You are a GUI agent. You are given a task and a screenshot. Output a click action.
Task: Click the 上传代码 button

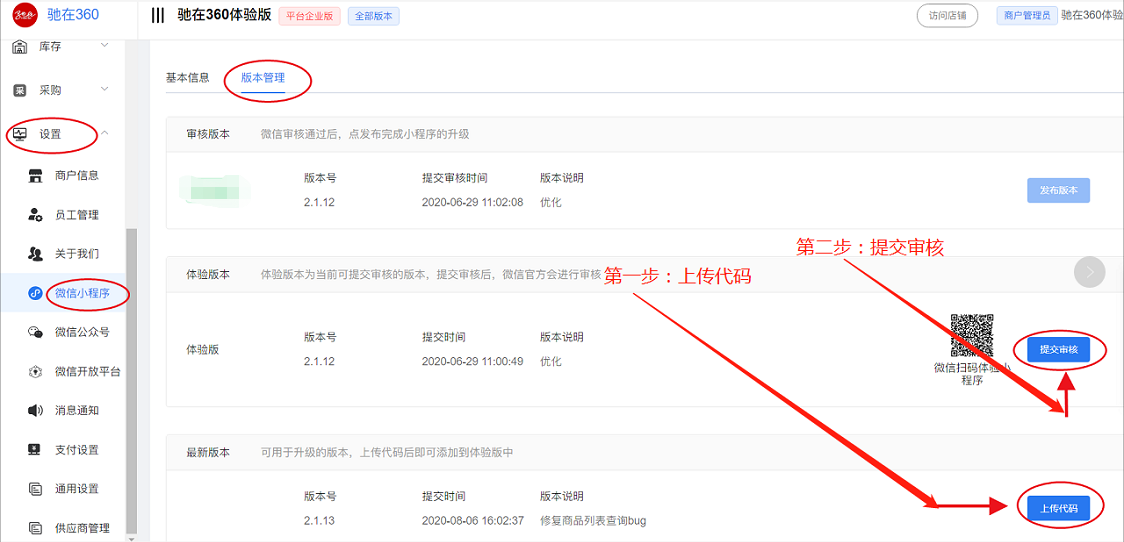(x=1058, y=508)
